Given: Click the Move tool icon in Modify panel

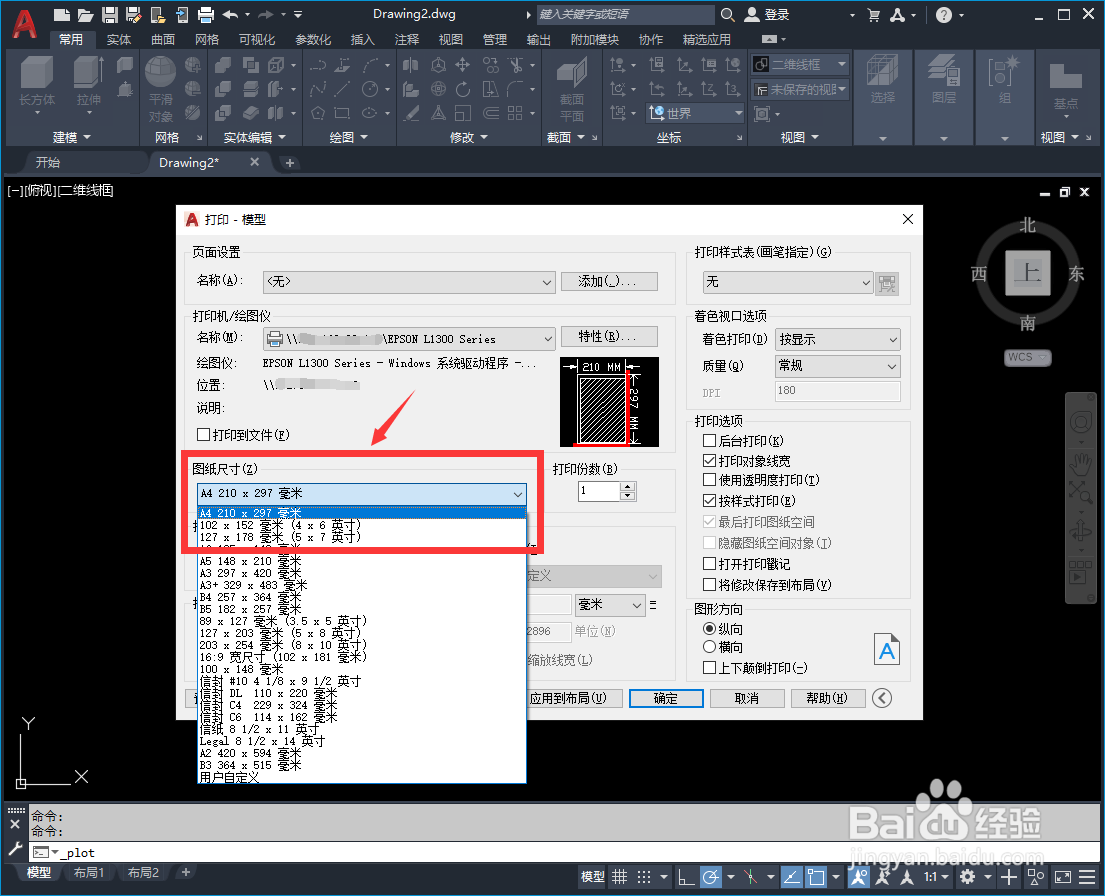Looking at the screenshot, I should [462, 65].
